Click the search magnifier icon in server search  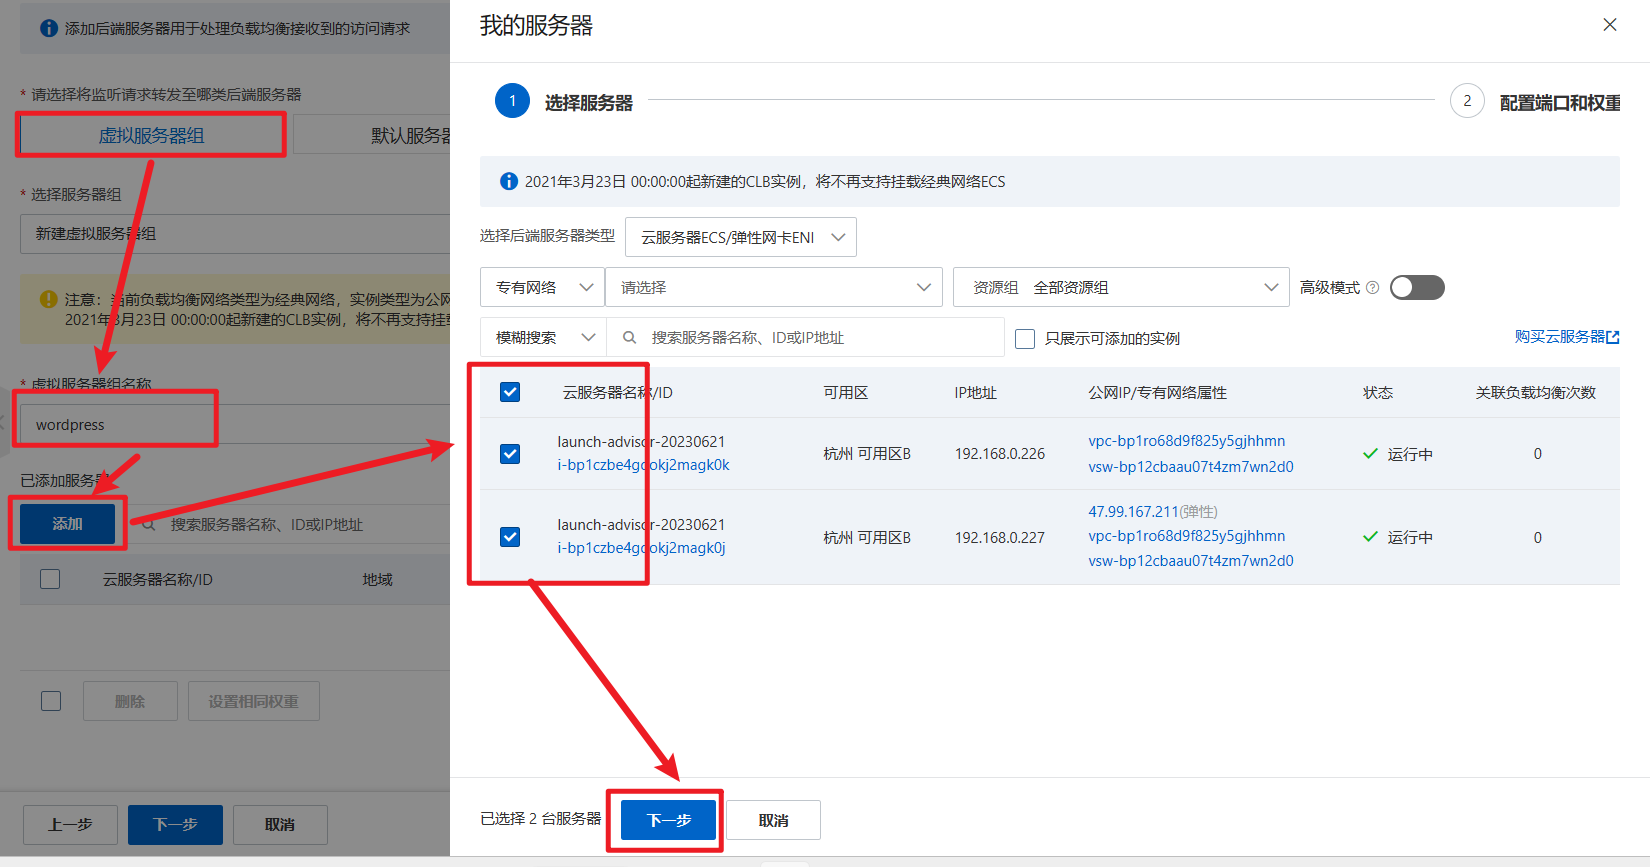coord(630,338)
